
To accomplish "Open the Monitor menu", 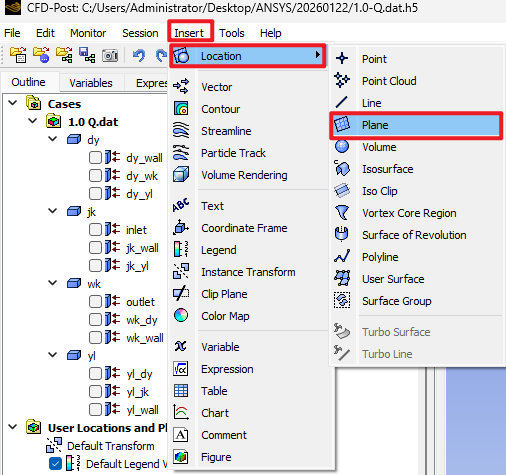I will (x=88, y=33).
